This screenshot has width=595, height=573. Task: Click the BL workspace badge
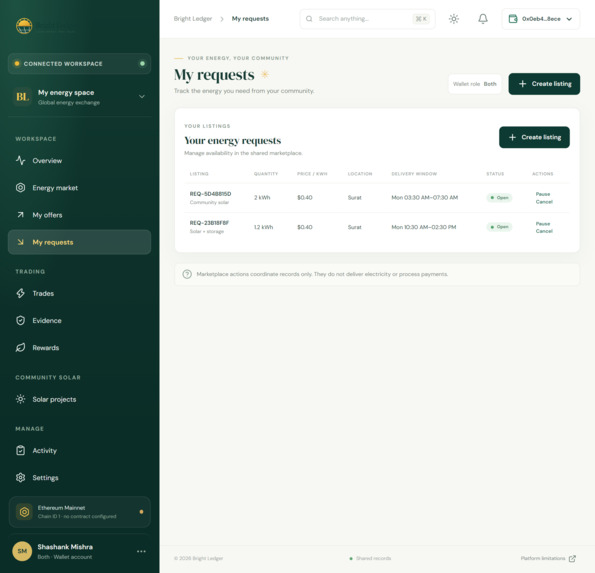[x=22, y=97]
